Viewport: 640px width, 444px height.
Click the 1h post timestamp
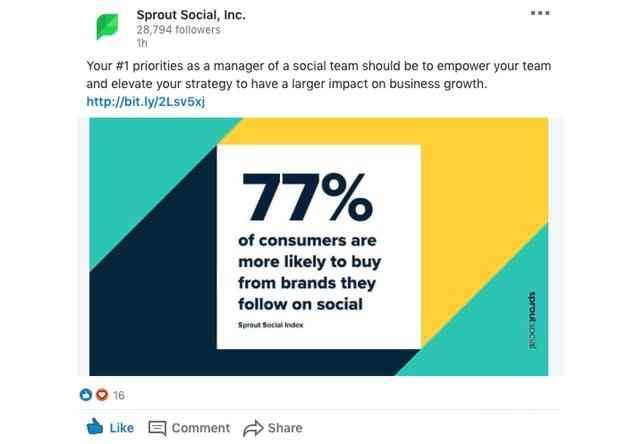pos(142,43)
